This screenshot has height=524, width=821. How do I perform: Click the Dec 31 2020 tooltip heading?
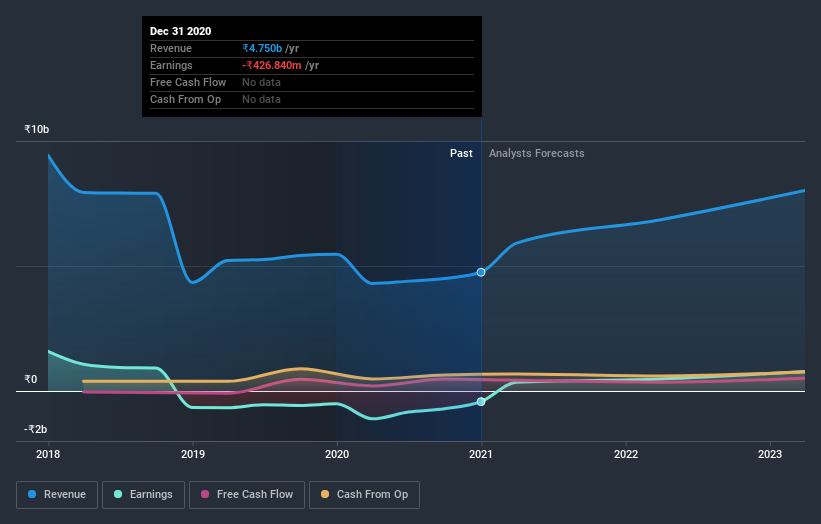(x=181, y=31)
